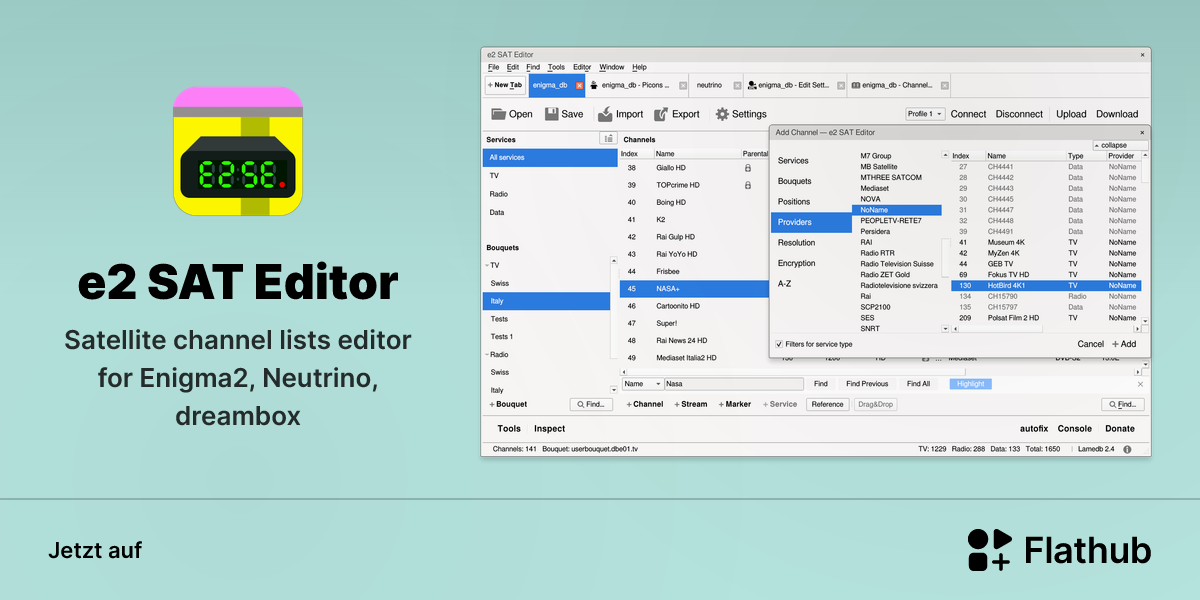Collapse the TV bouquet tree node
Viewport: 1200px width, 600px height.
pos(487,265)
